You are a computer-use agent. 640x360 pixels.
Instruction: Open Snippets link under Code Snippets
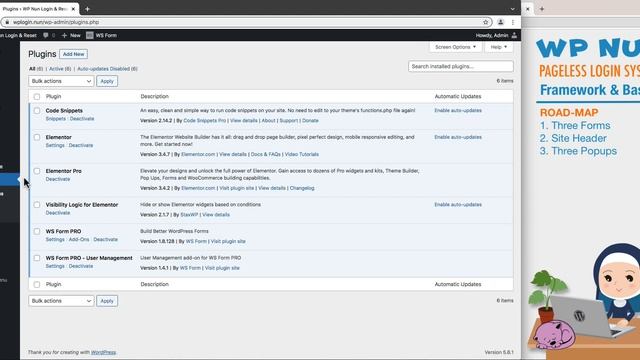[x=56, y=119]
